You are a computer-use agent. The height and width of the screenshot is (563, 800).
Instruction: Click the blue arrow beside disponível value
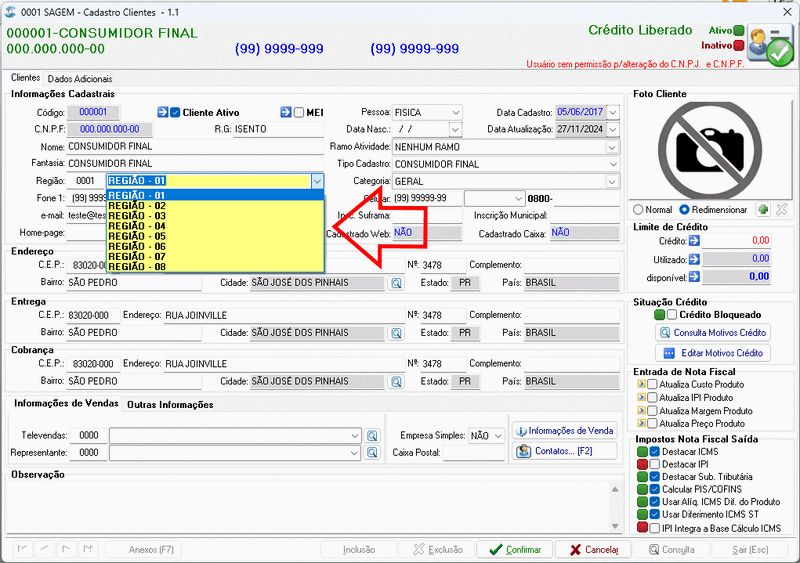click(x=694, y=277)
